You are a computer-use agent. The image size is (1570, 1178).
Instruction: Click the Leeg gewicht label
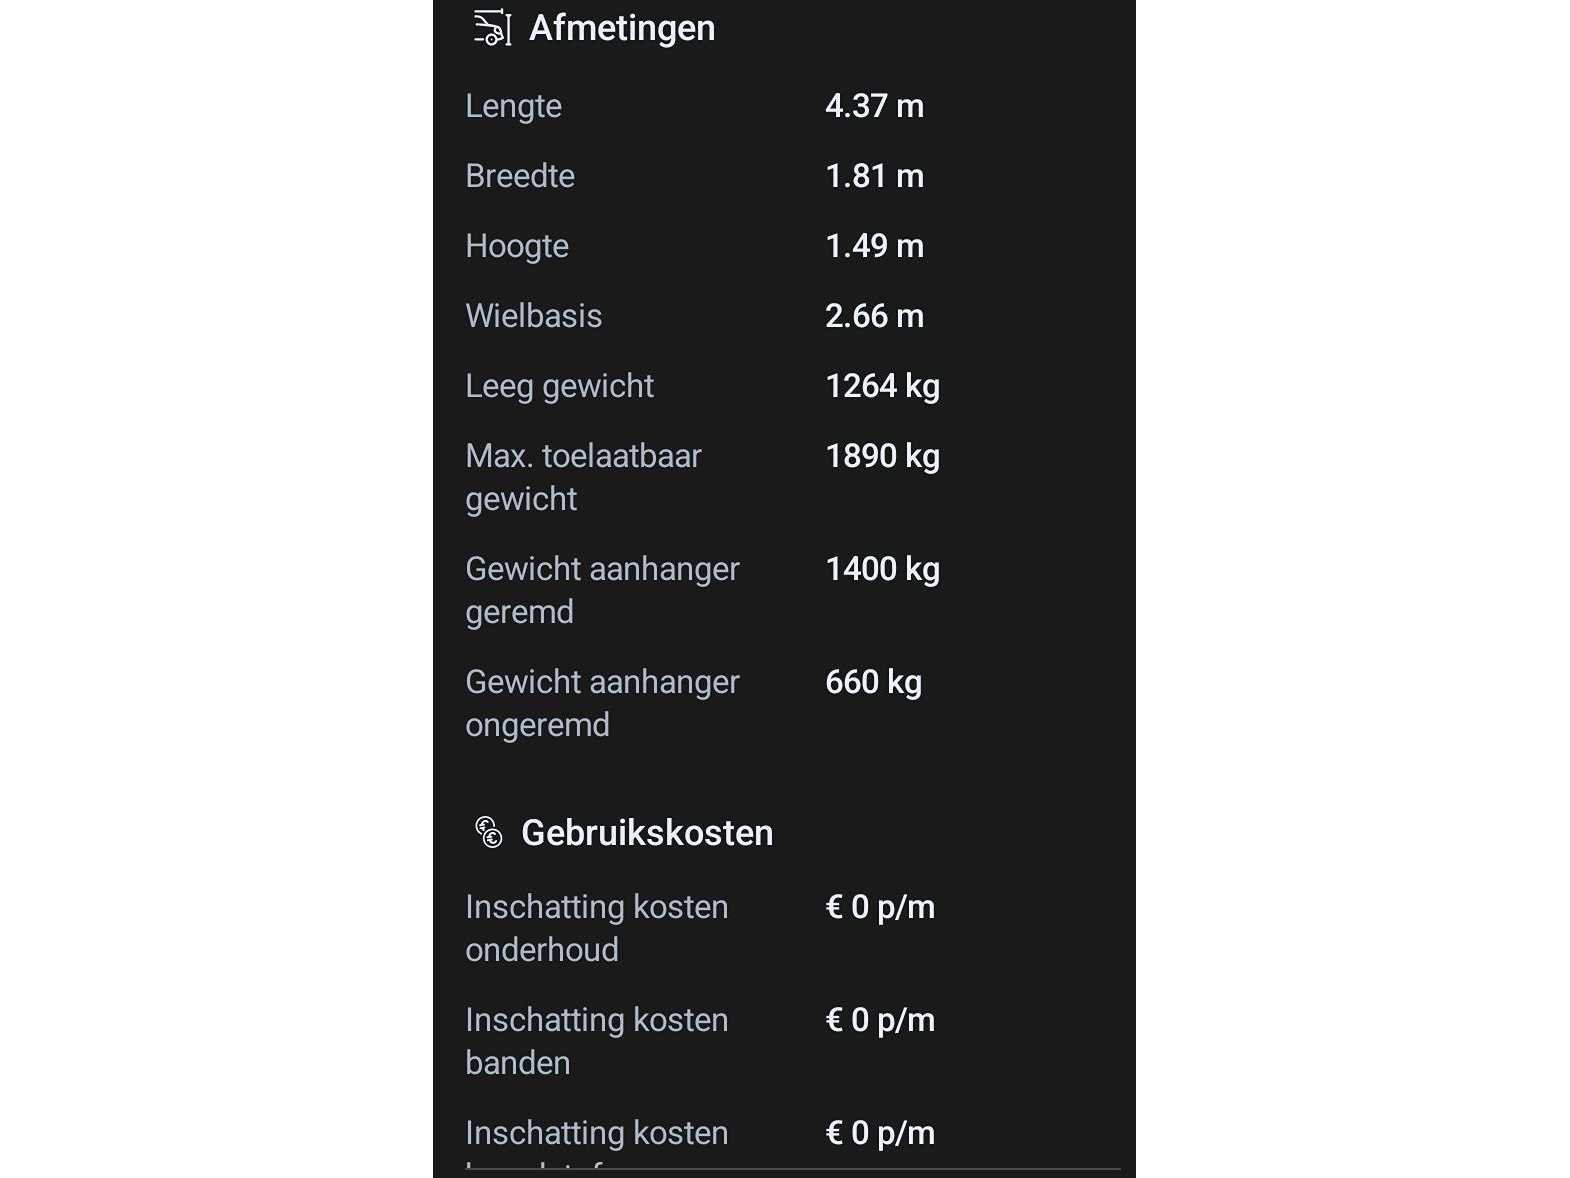[x=559, y=386]
